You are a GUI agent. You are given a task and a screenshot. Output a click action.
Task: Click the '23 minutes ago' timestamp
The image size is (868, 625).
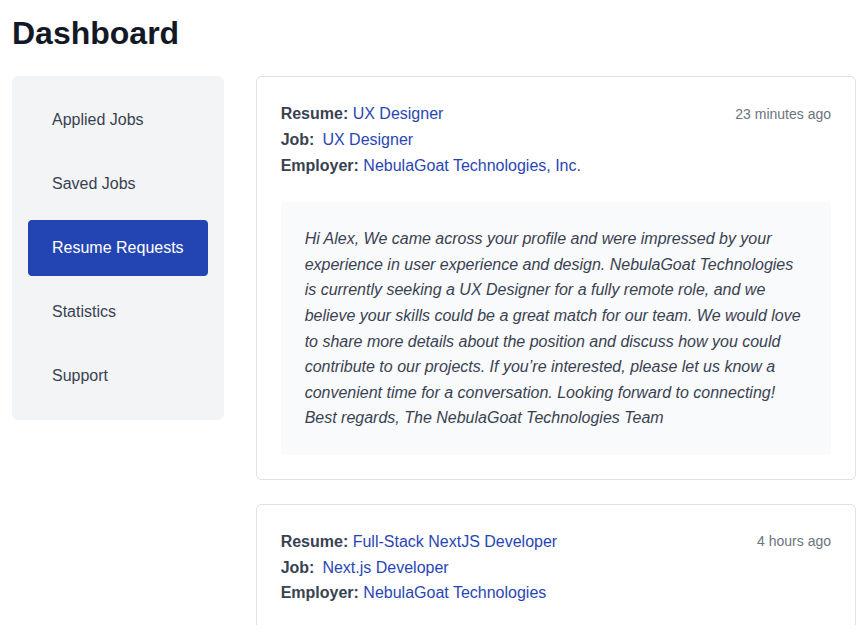[x=783, y=114]
